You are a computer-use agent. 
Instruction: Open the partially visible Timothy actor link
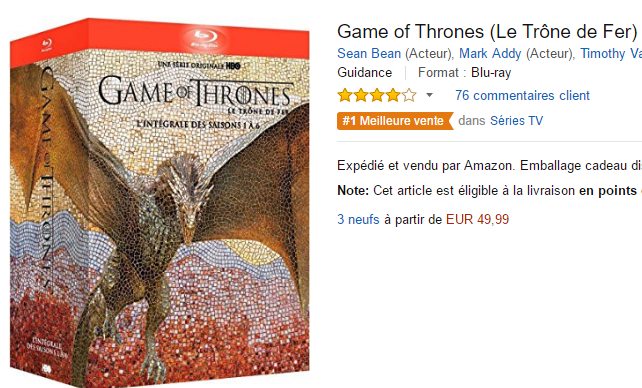pyautogui.click(x=611, y=54)
